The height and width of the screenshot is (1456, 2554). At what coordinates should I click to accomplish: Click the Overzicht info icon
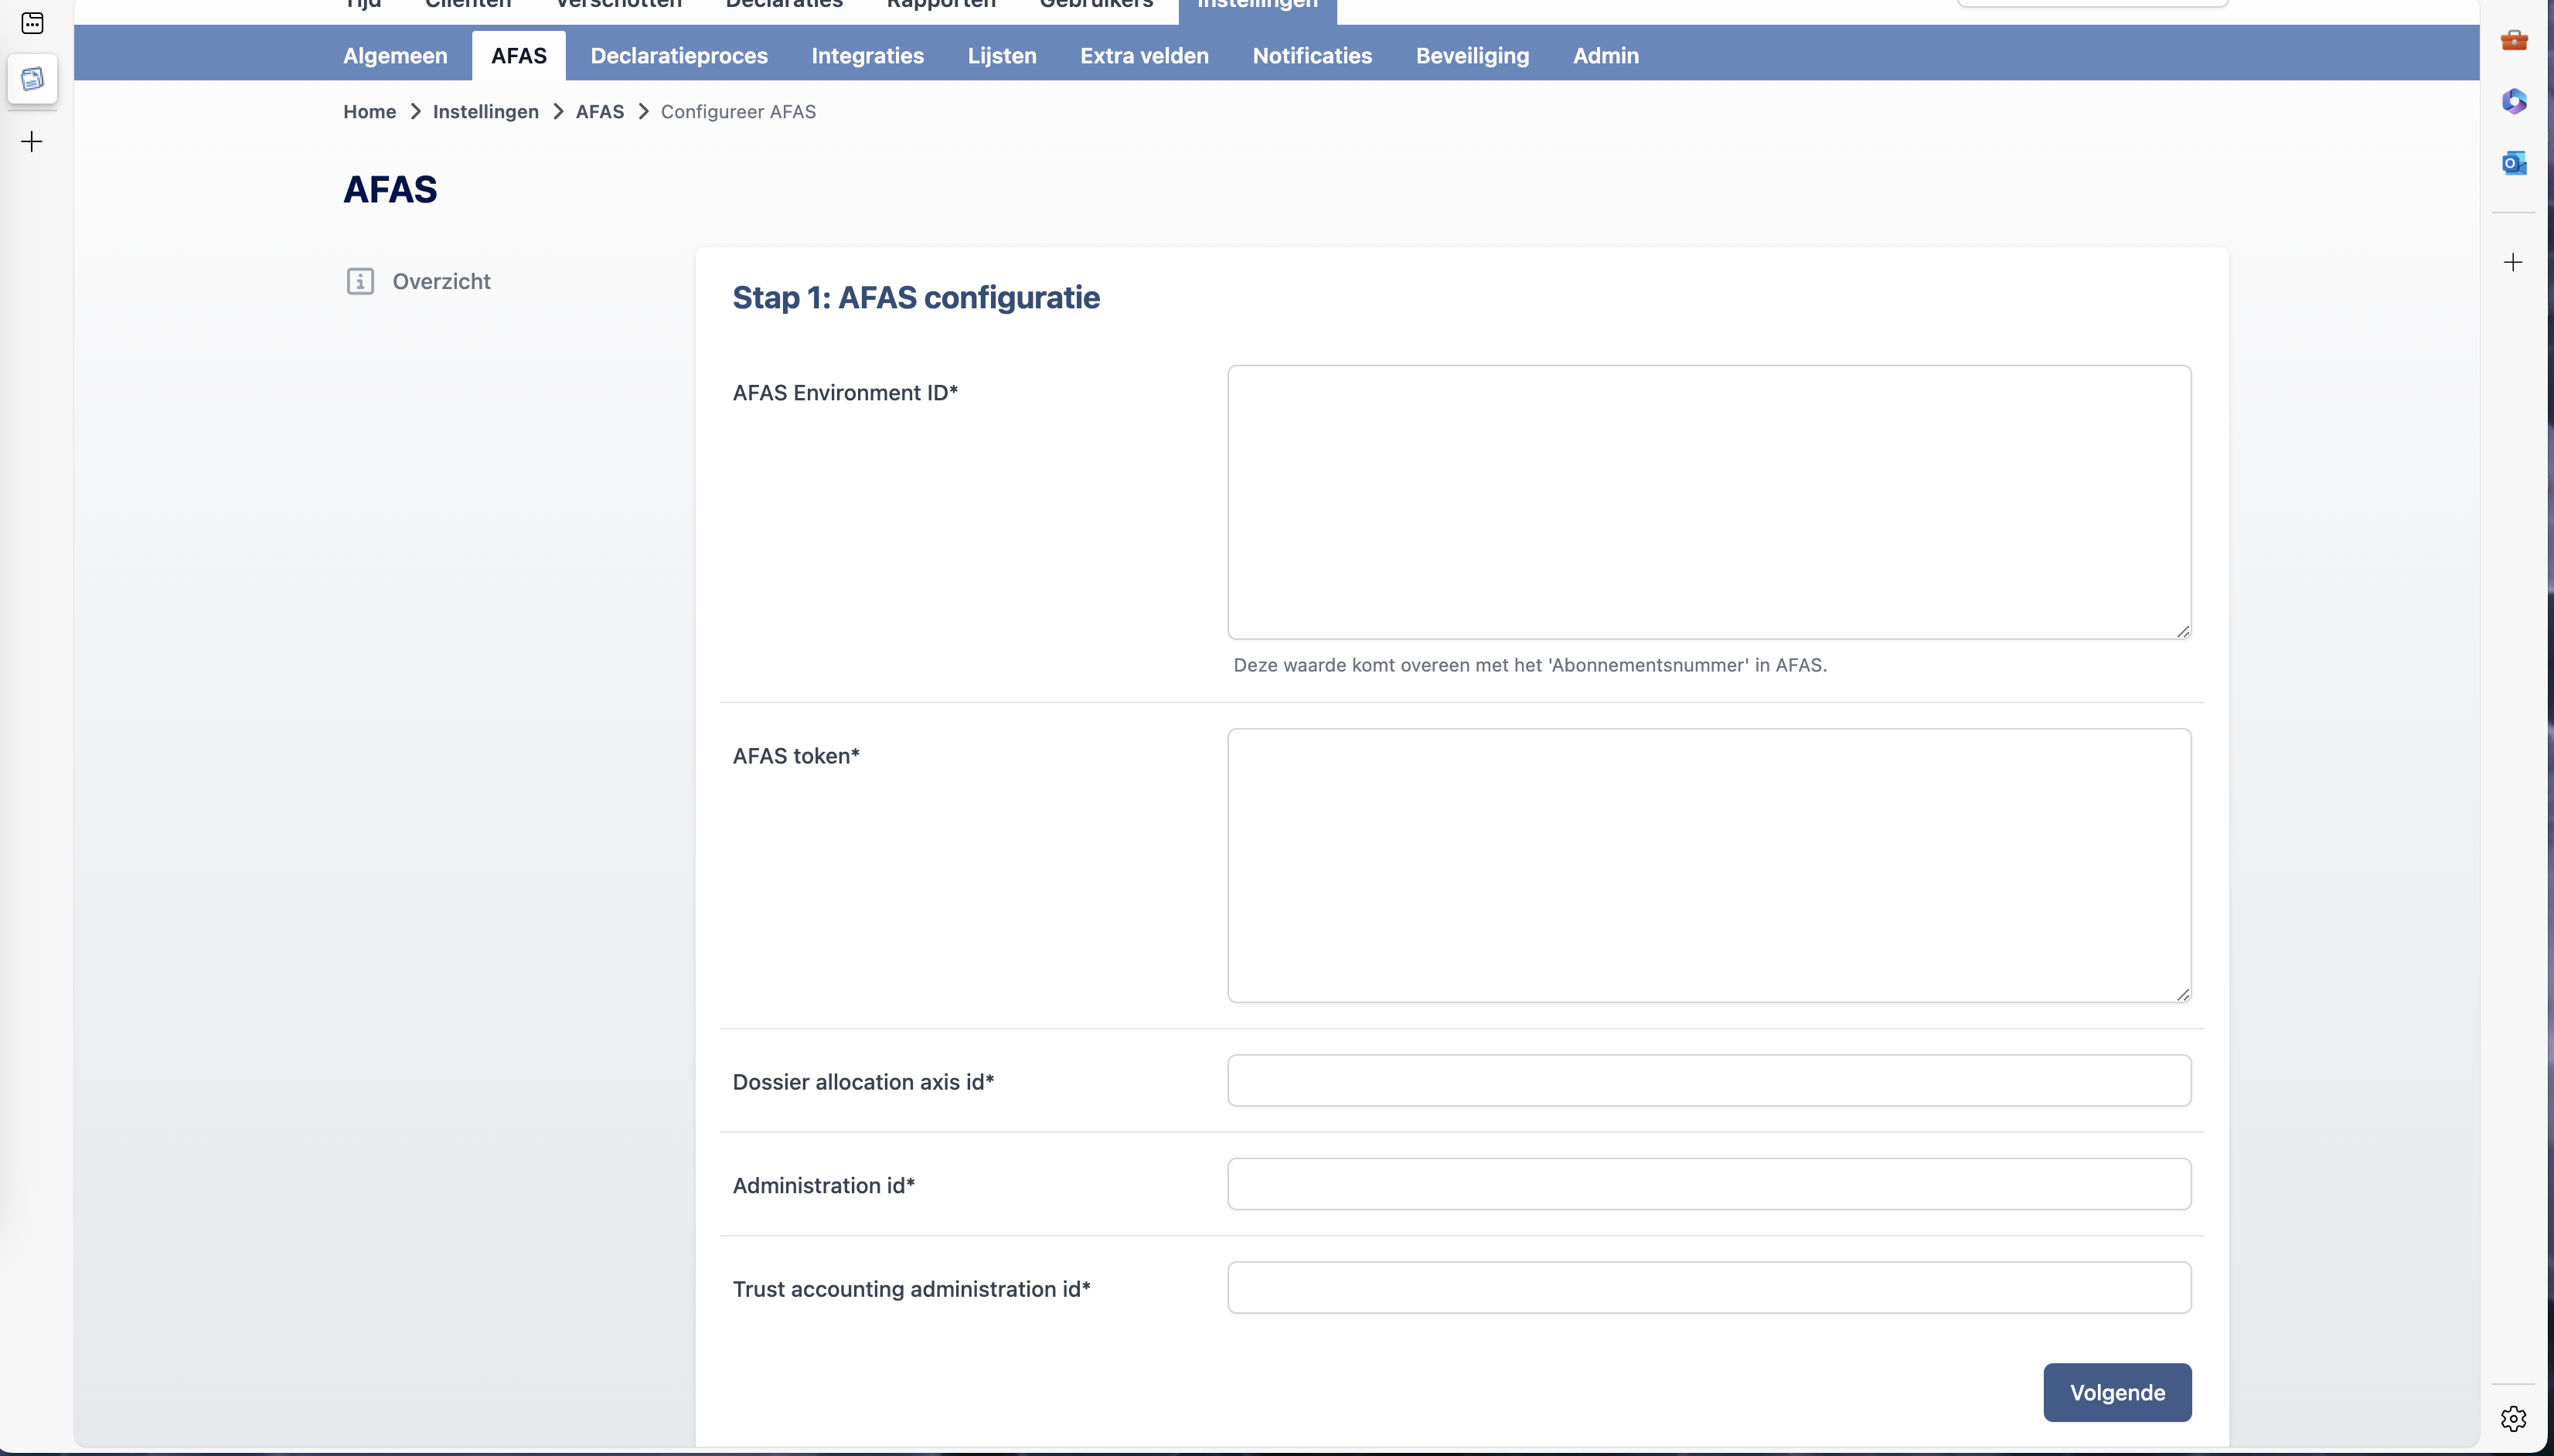[x=360, y=281]
